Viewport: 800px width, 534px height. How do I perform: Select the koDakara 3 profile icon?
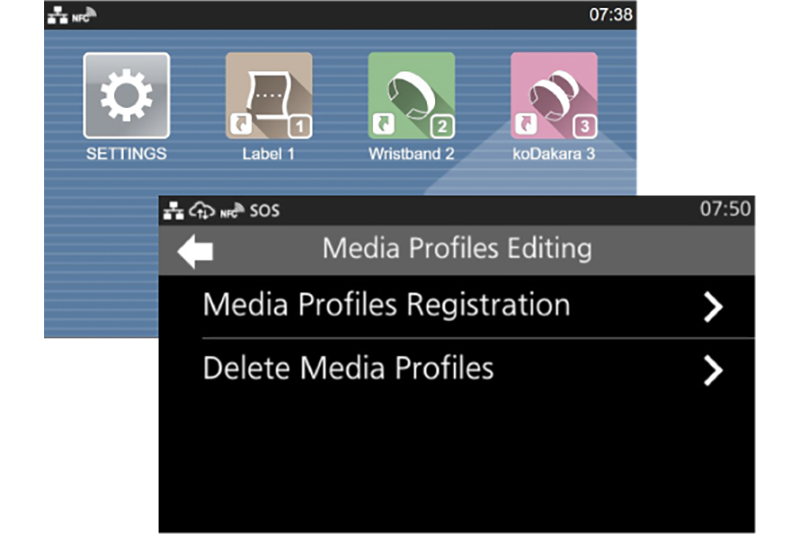click(554, 96)
